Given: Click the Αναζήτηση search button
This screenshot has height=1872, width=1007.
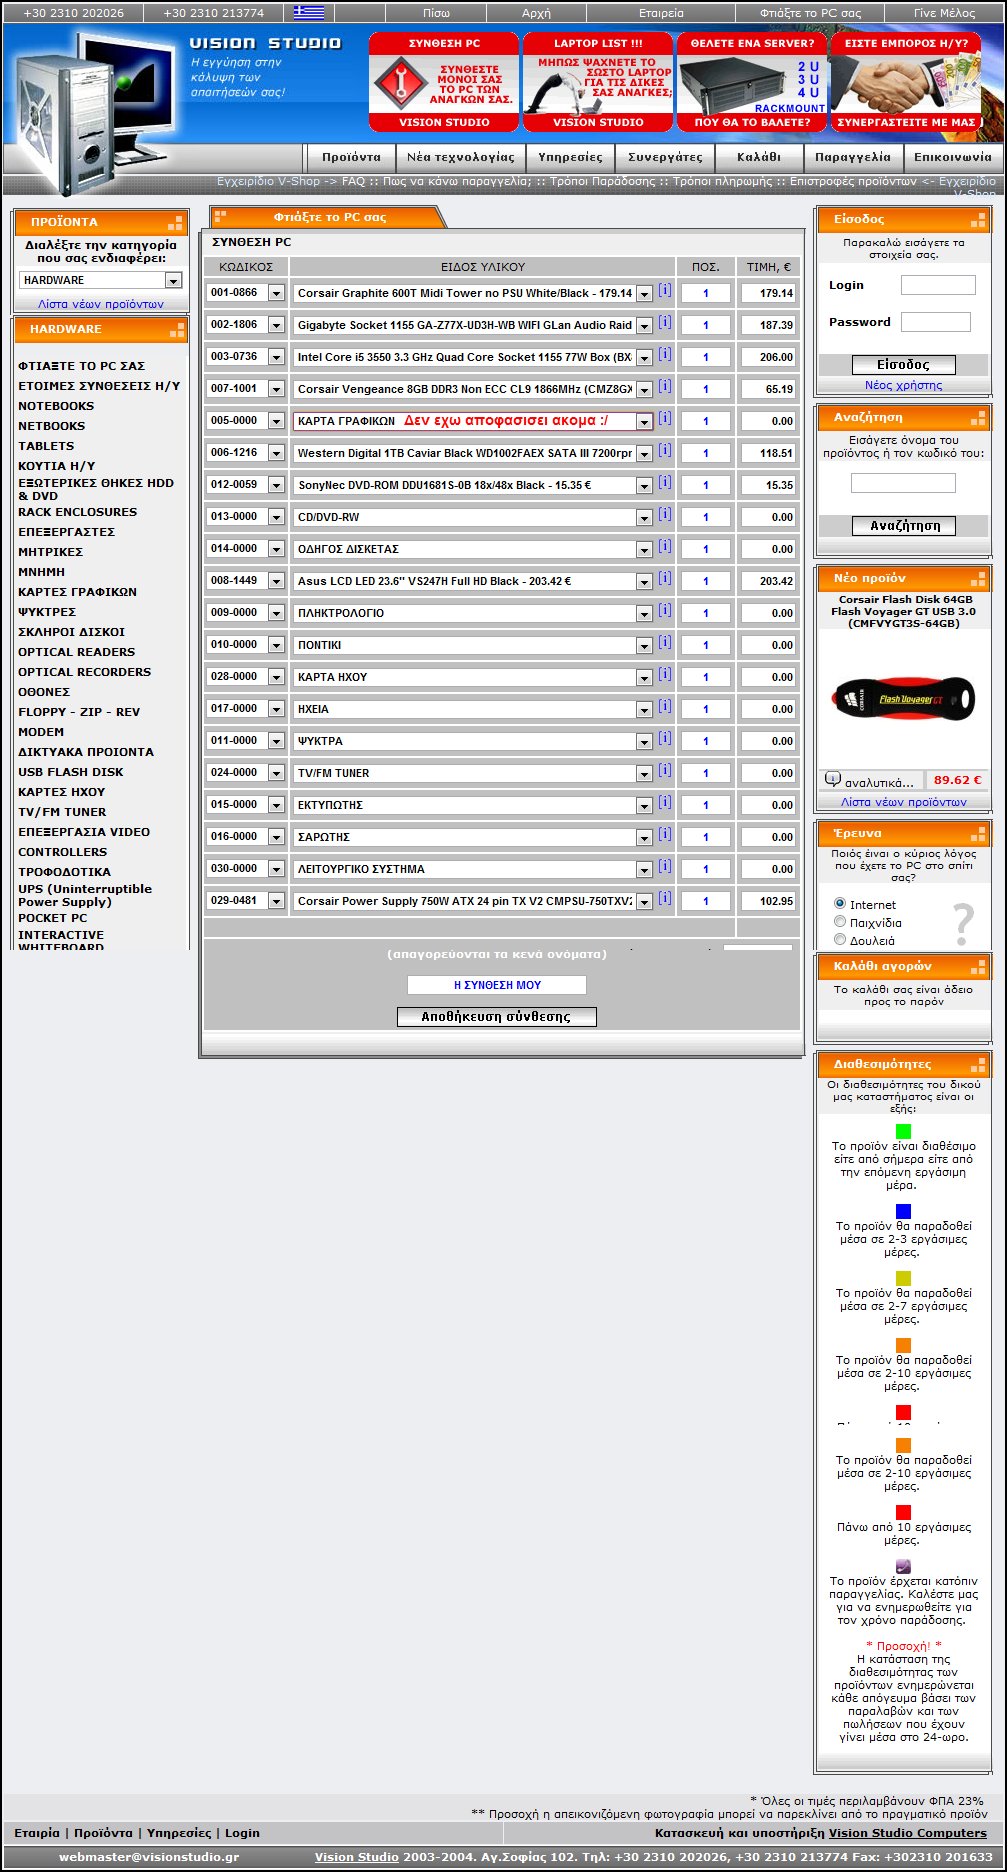Looking at the screenshot, I should [x=904, y=526].
